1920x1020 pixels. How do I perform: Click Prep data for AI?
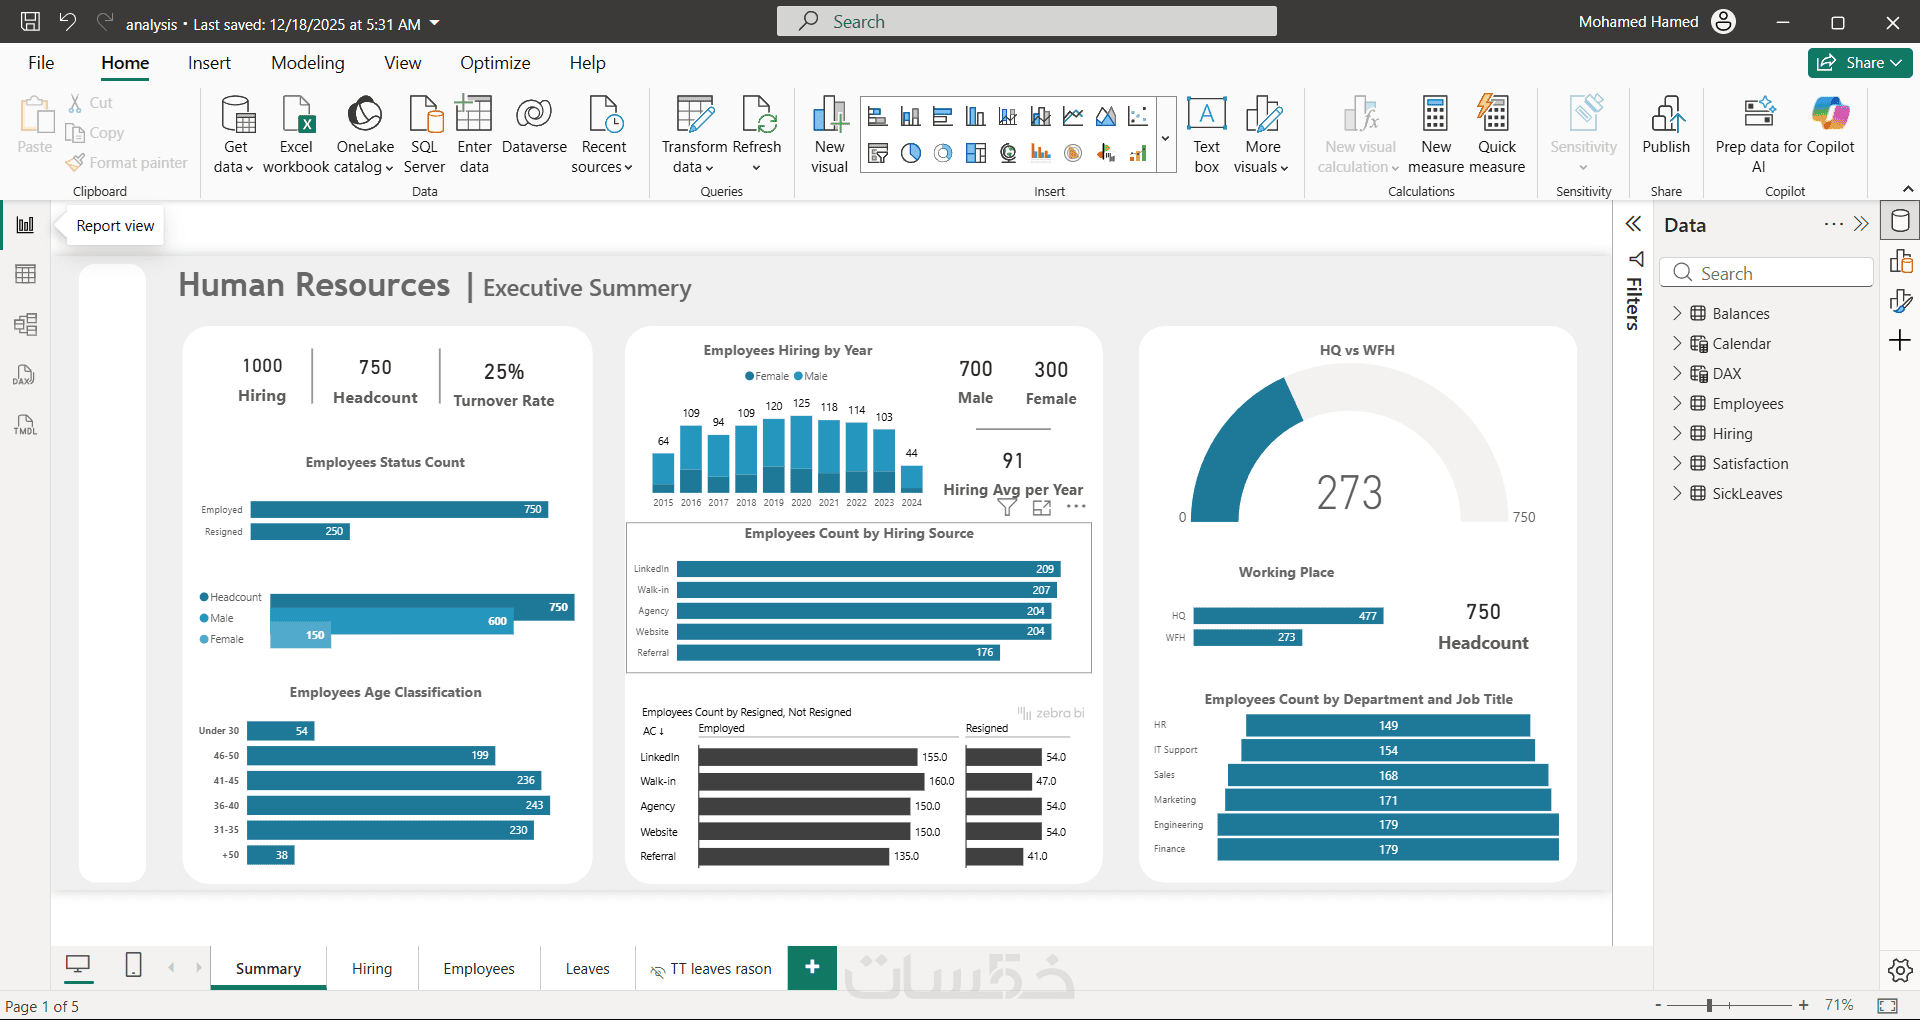pyautogui.click(x=1759, y=135)
